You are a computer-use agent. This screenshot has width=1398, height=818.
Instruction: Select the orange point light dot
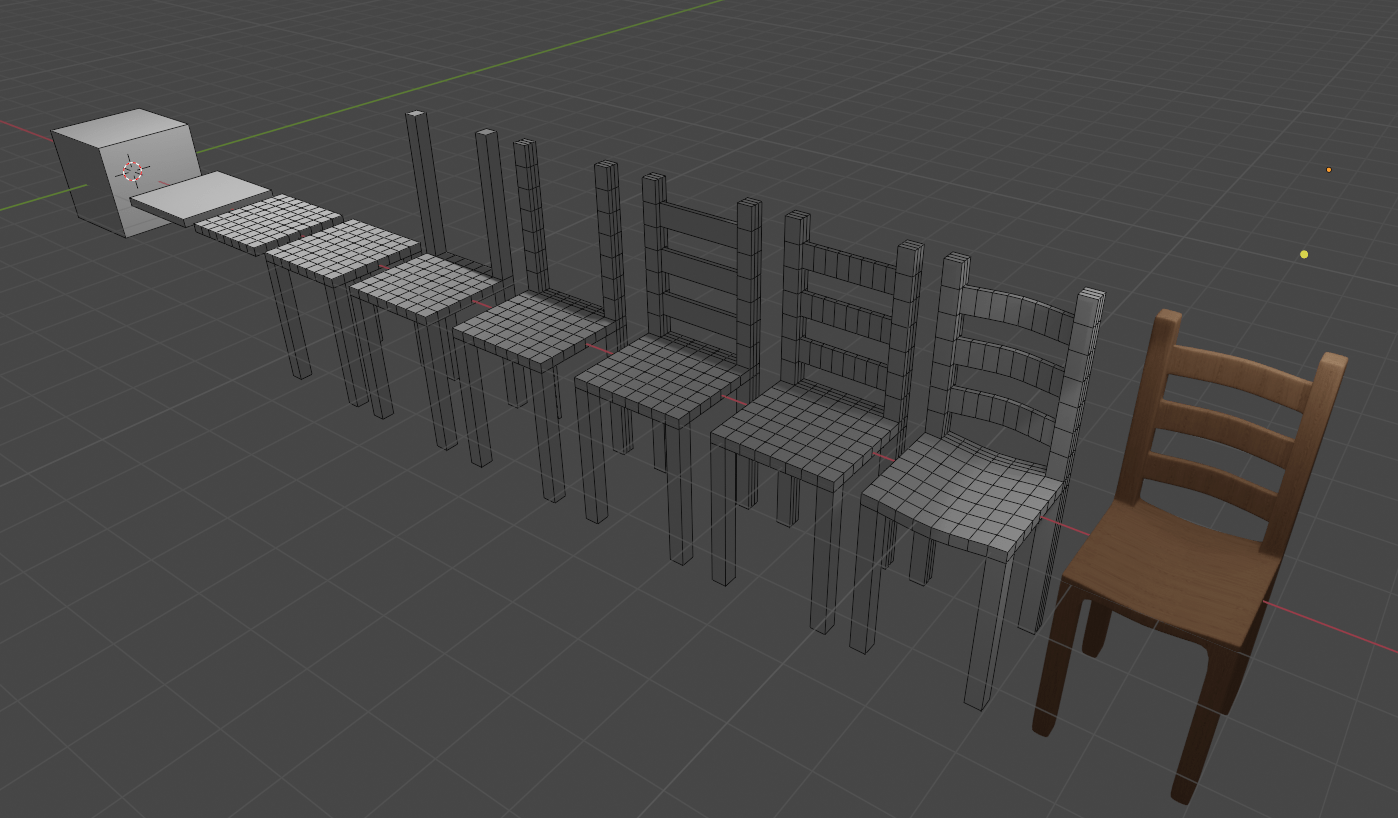click(x=1328, y=169)
